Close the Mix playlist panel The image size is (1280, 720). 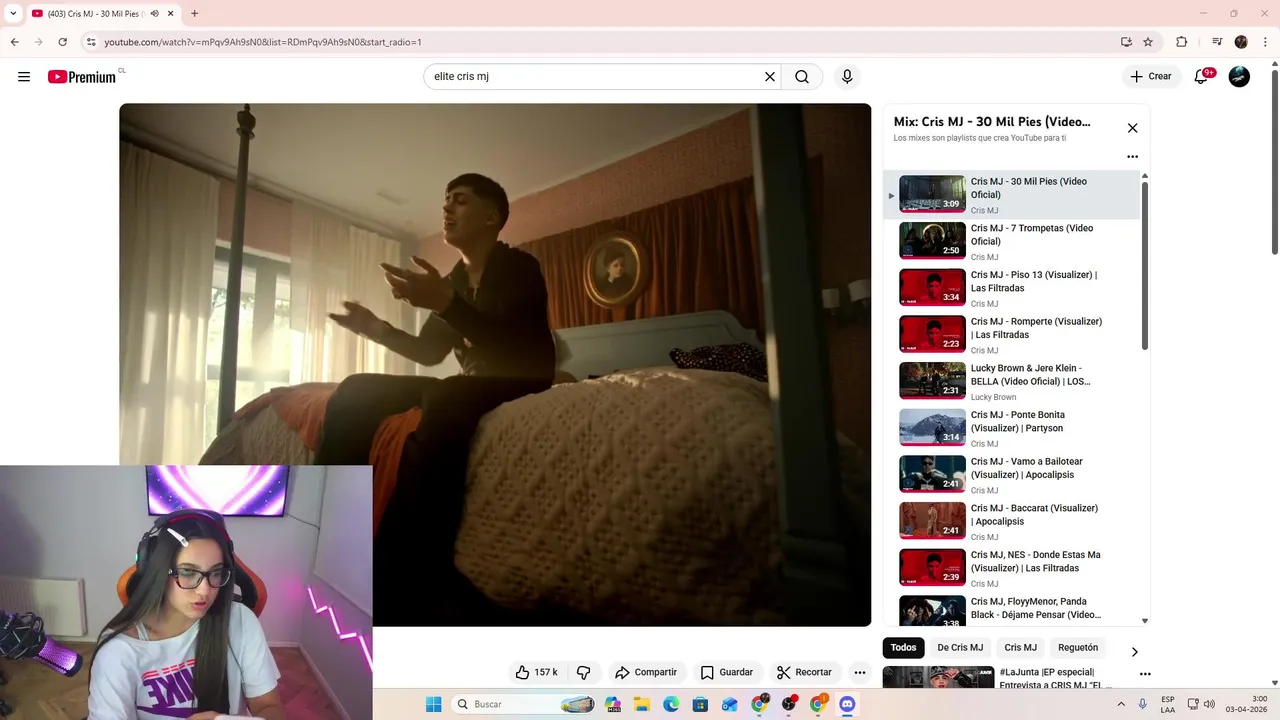[x=1132, y=128]
